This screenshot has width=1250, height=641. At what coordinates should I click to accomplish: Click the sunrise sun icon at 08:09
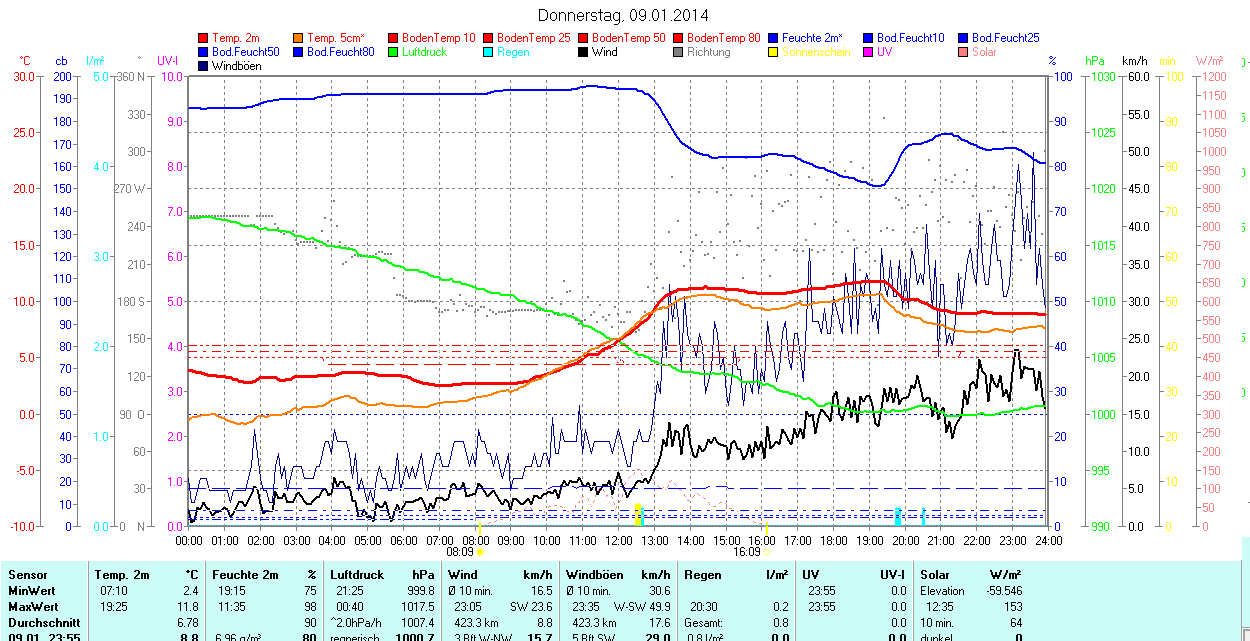pos(481,551)
